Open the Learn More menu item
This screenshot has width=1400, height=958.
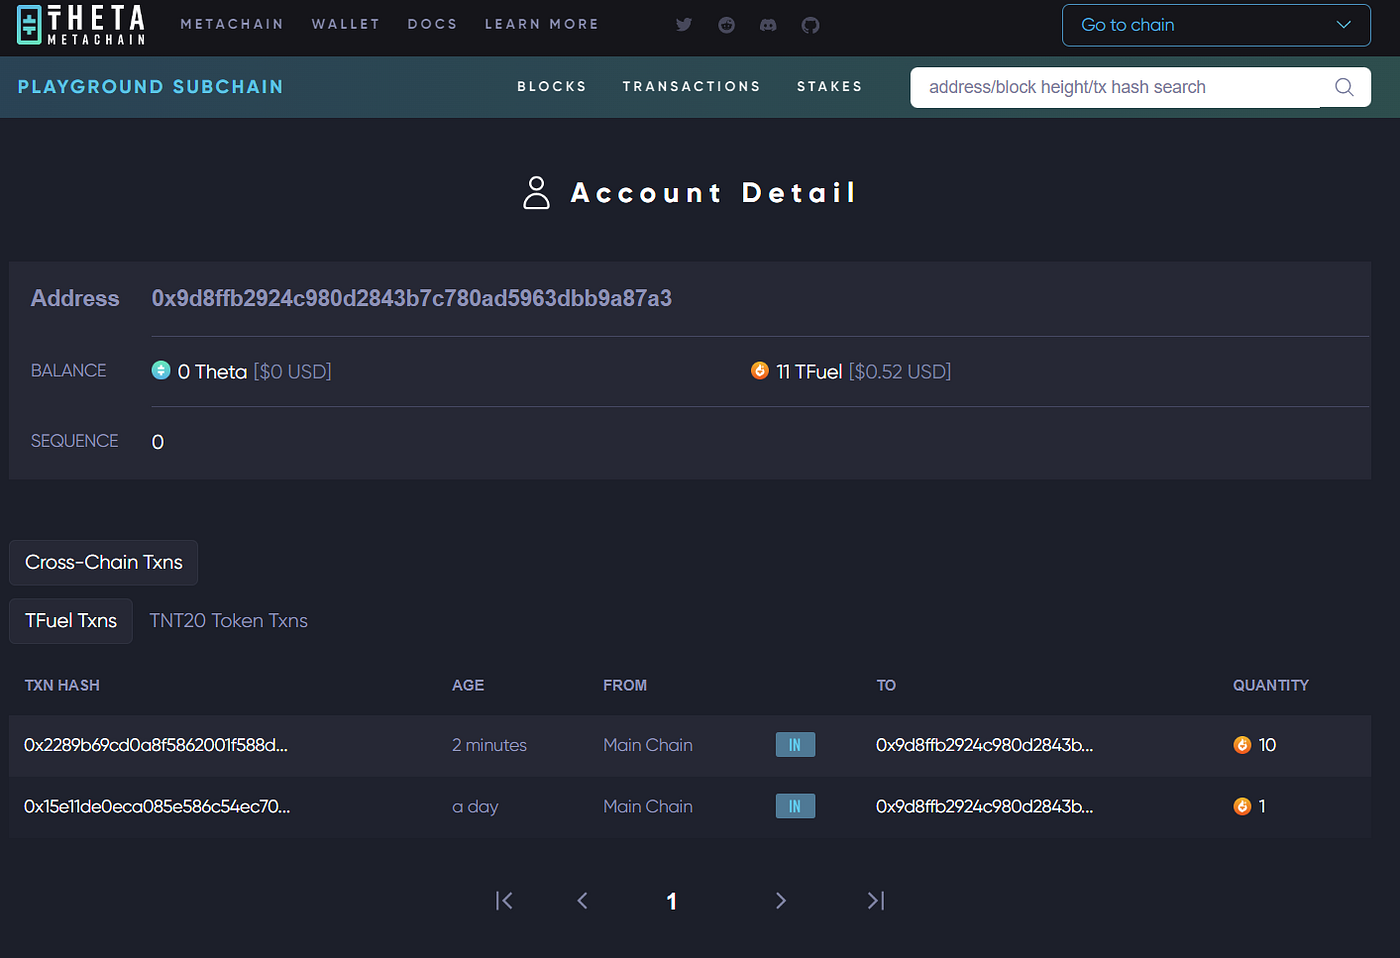tap(542, 24)
